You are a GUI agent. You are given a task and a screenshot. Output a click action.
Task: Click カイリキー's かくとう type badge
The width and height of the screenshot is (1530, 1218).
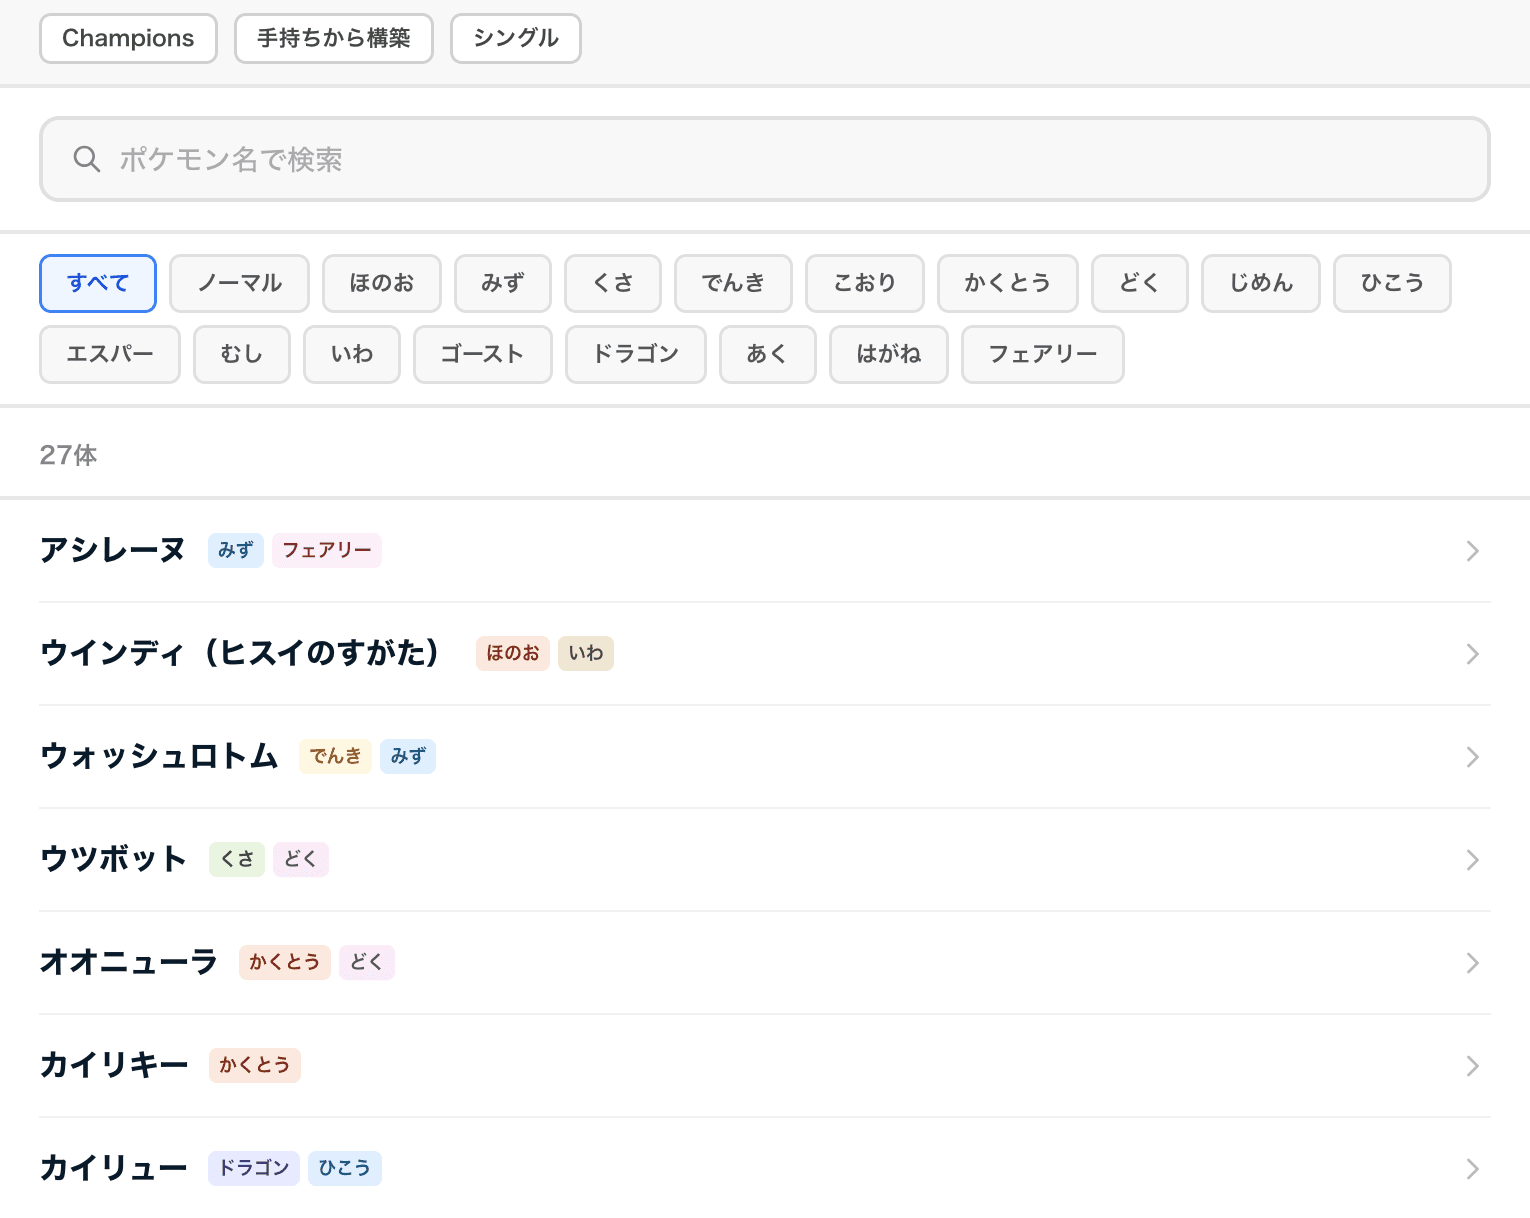pyautogui.click(x=255, y=1065)
